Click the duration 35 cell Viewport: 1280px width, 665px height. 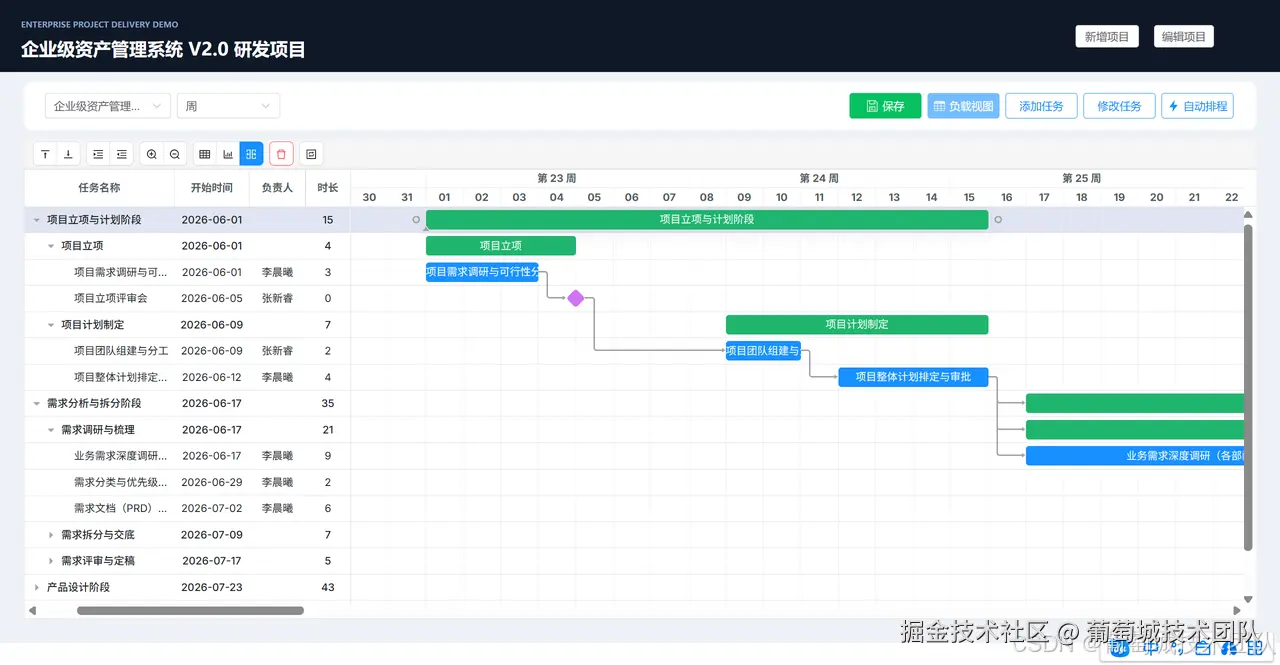click(328, 404)
